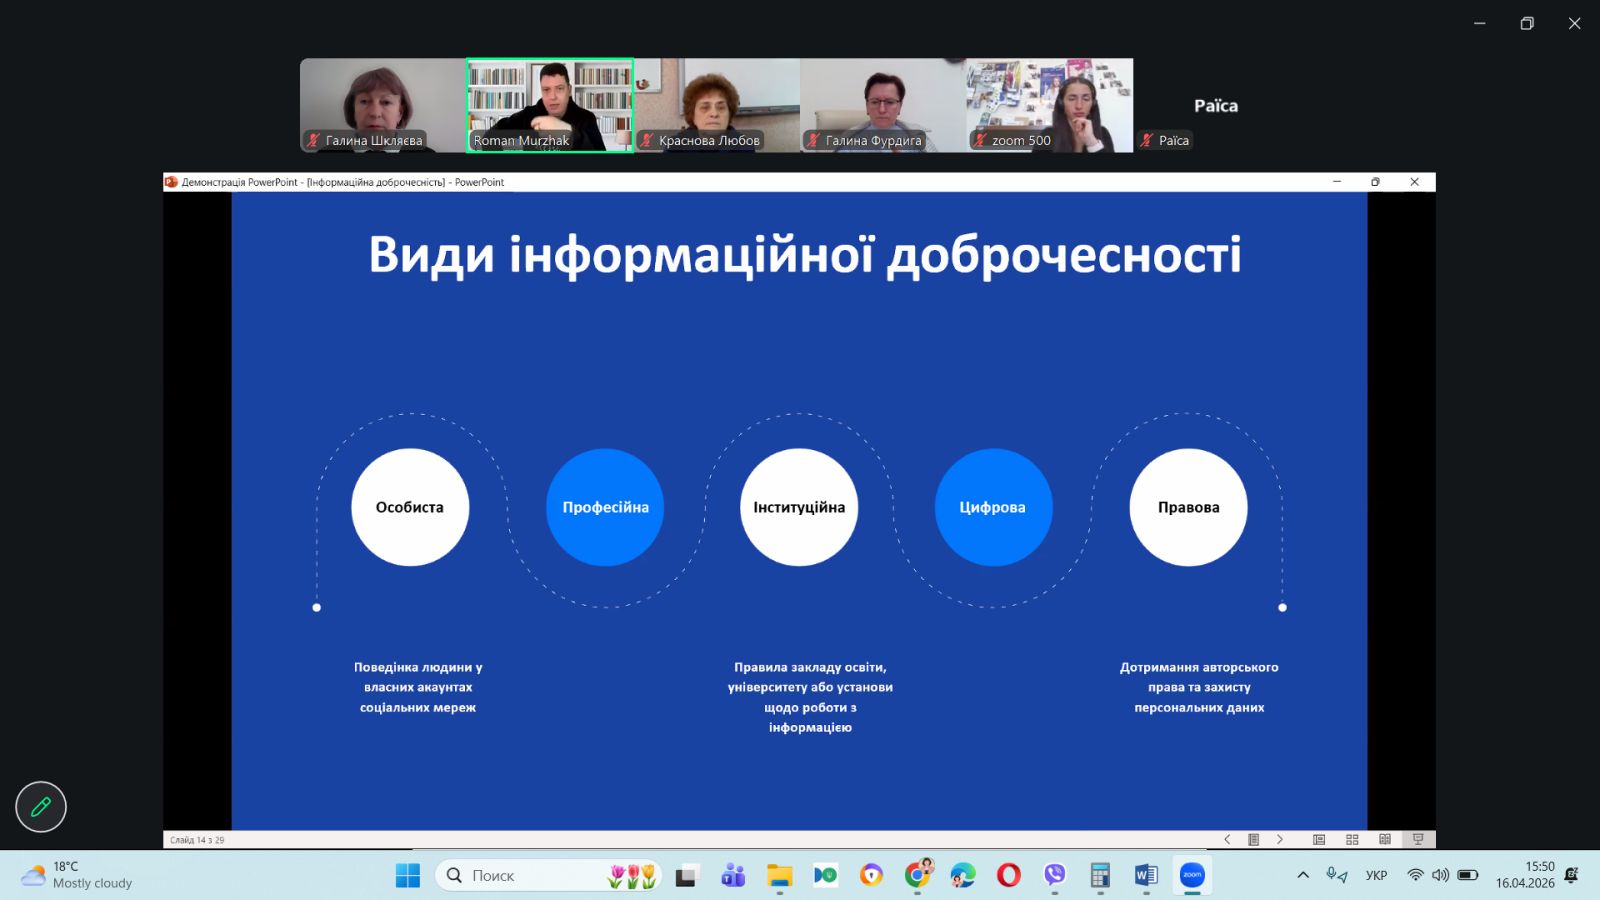The image size is (1600, 900).
Task: Advance to next slide arrow in status bar
Action: [x=1280, y=840]
